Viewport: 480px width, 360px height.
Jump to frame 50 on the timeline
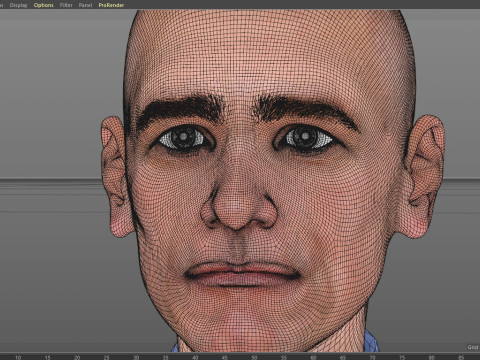tap(254, 357)
